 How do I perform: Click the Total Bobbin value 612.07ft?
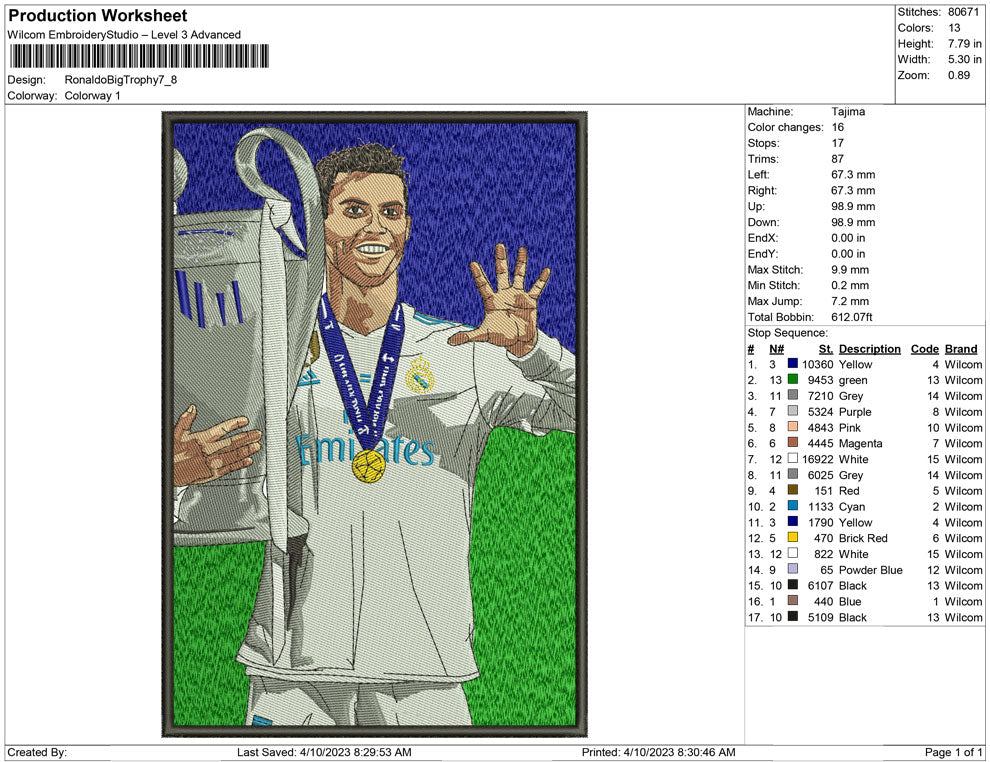tap(852, 317)
